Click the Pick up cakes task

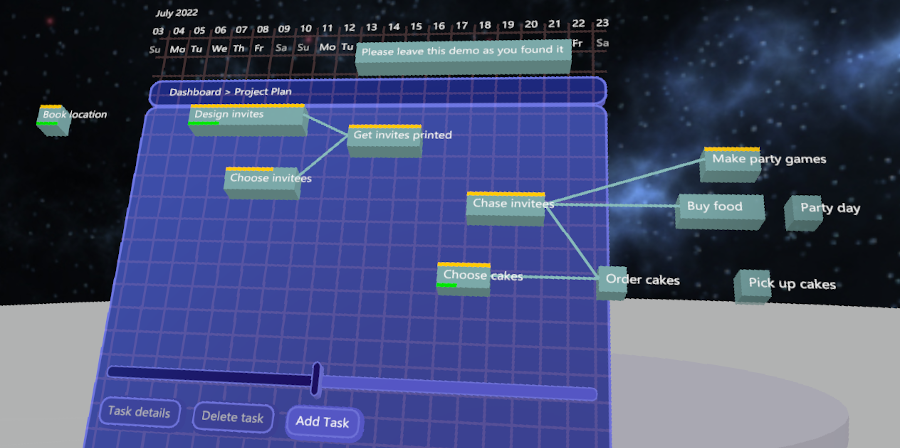752,286
